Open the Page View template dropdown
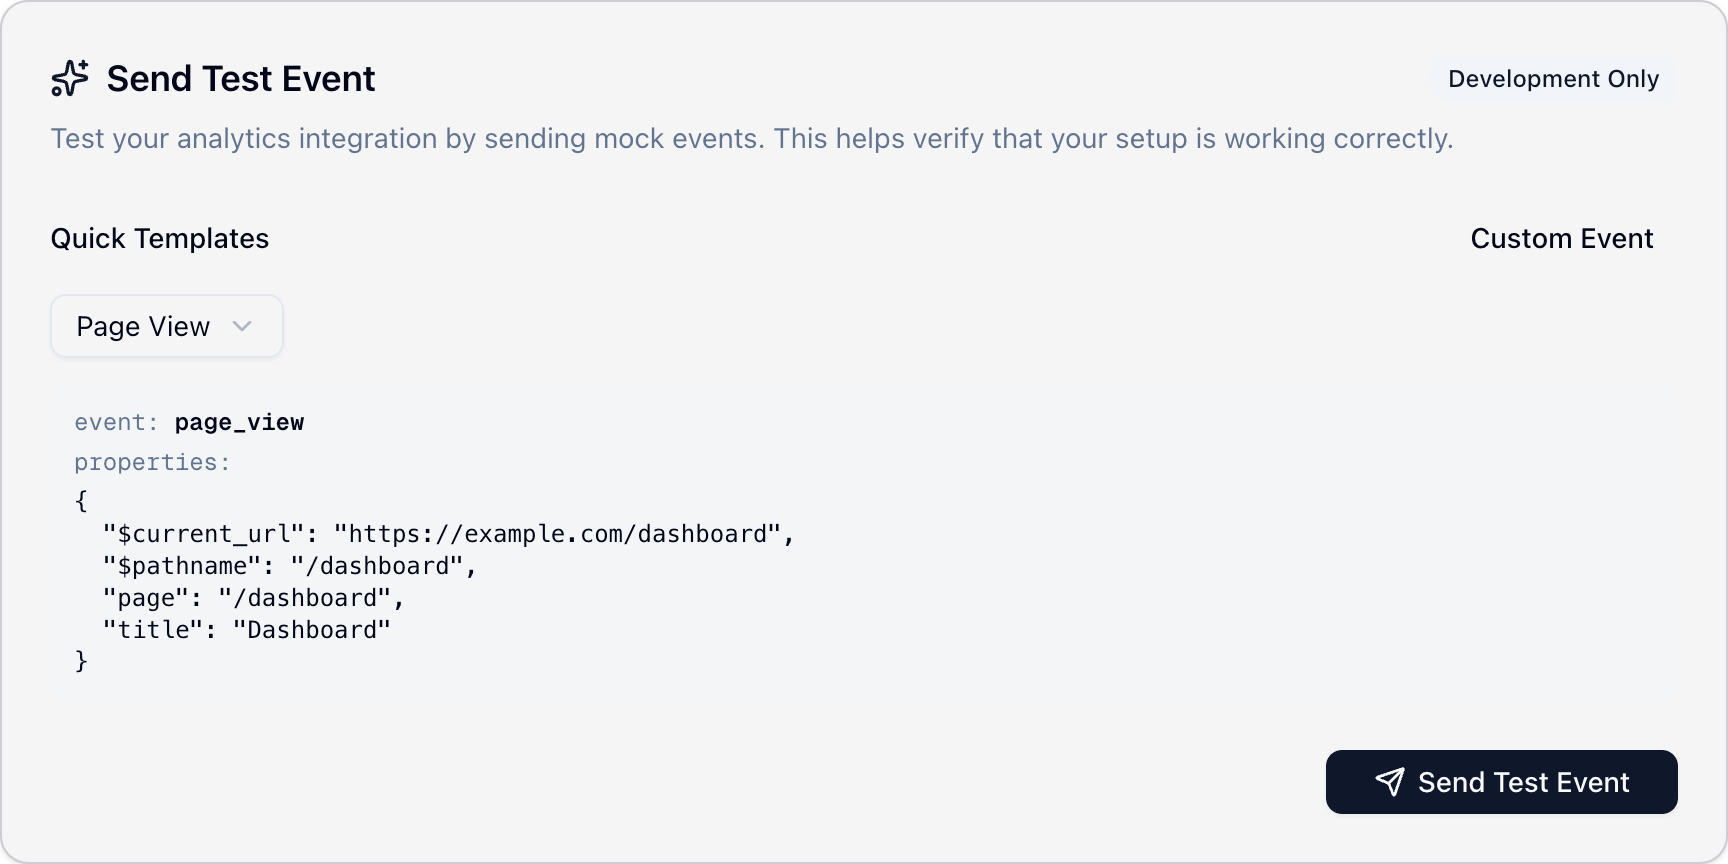1728x864 pixels. tap(166, 326)
